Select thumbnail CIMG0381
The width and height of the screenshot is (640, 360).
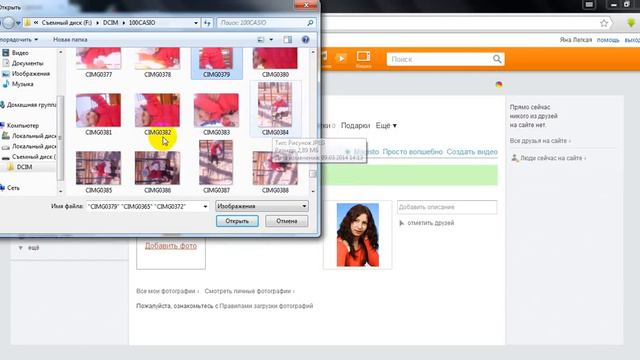98,110
